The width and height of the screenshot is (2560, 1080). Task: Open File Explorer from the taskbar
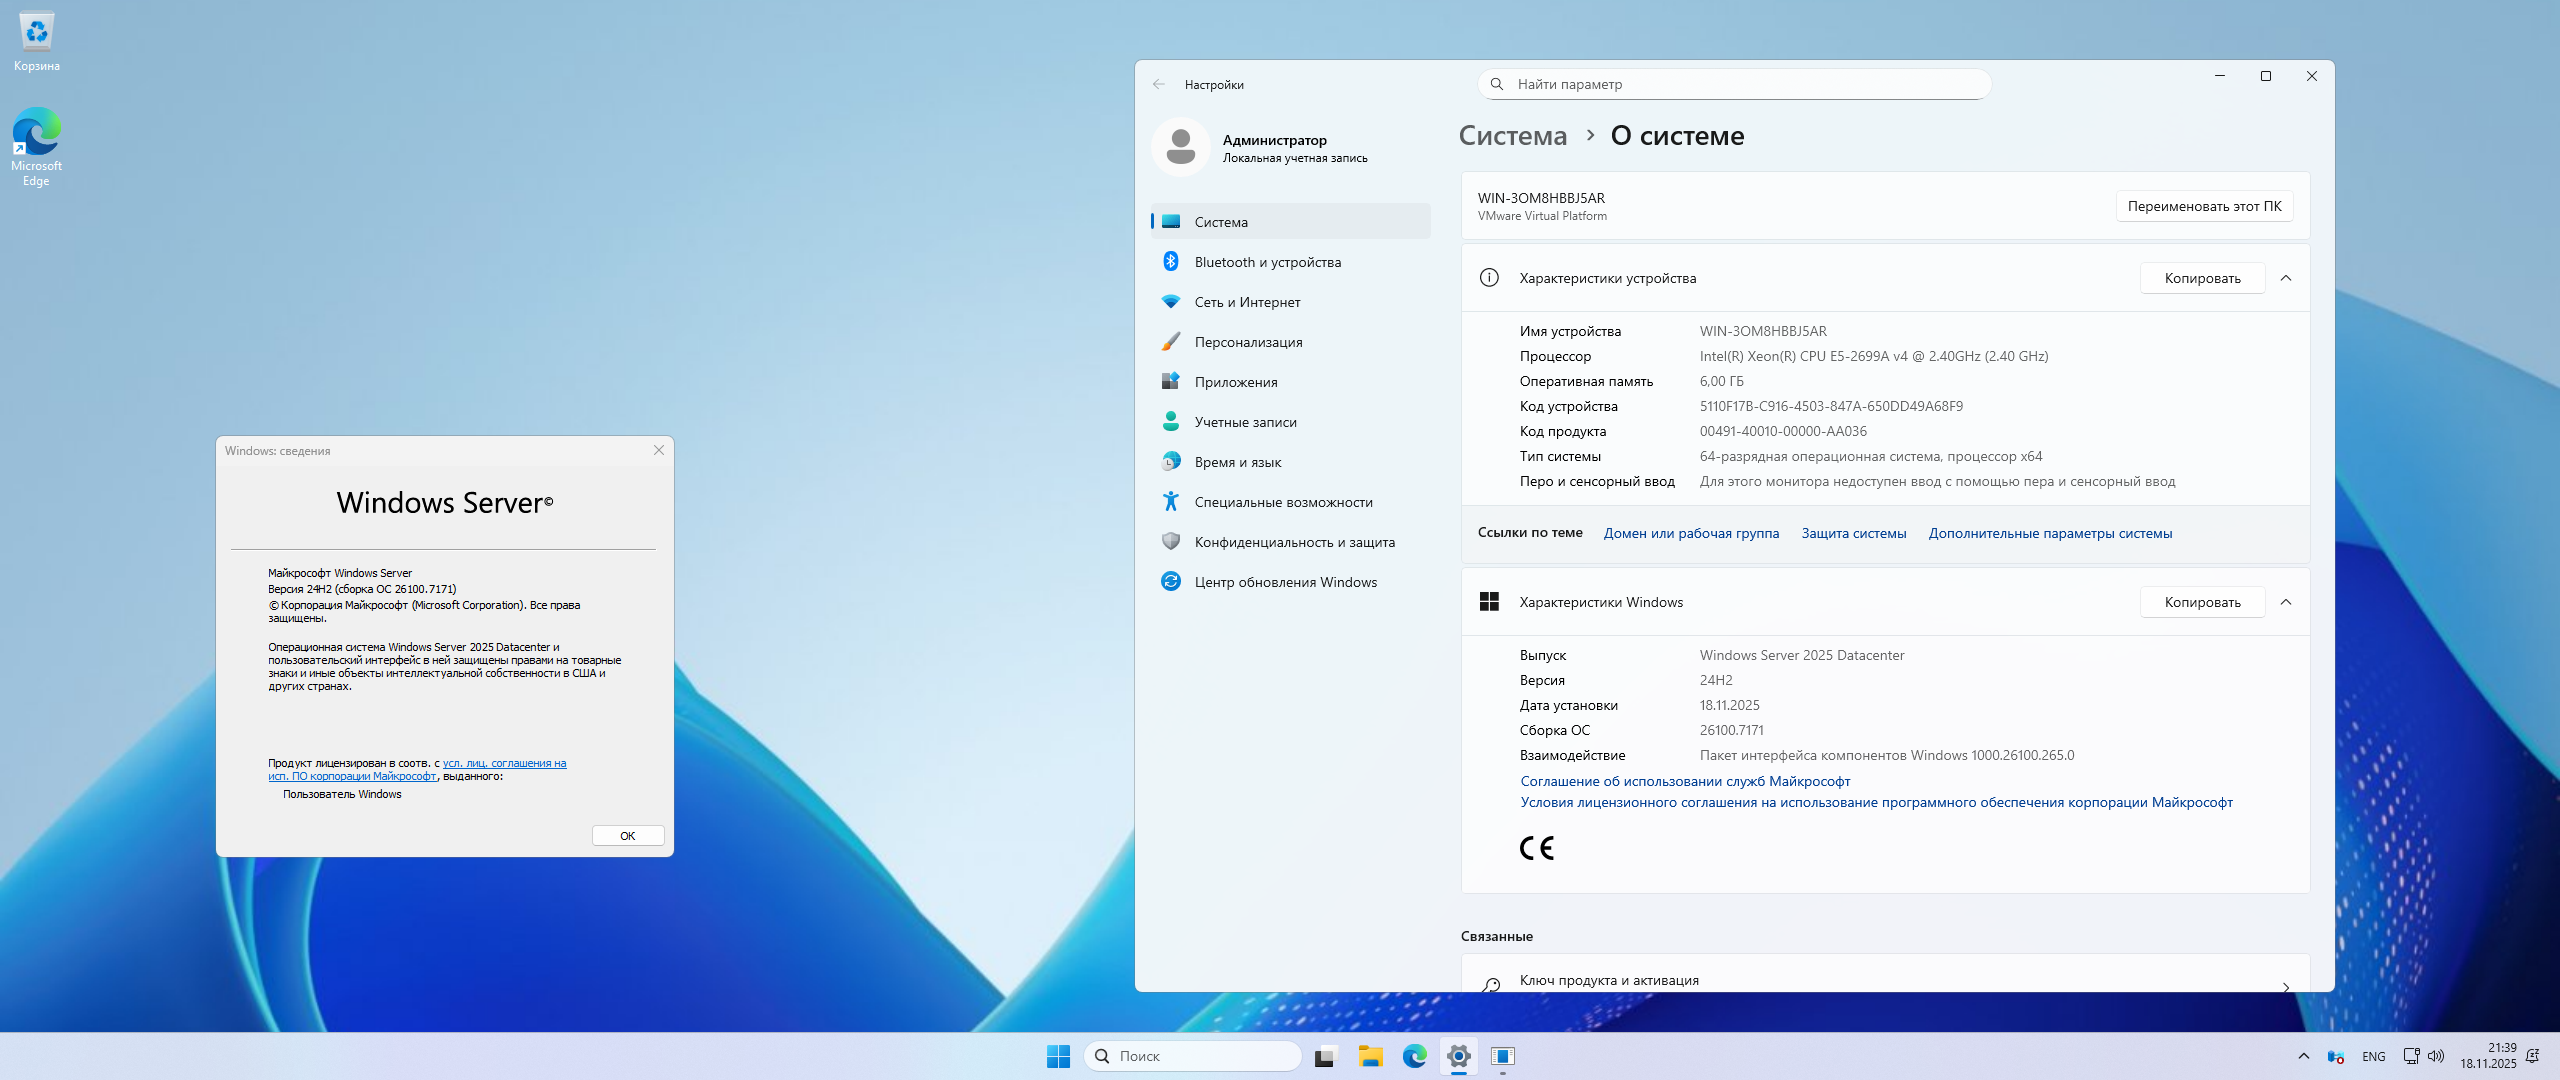1370,1056
